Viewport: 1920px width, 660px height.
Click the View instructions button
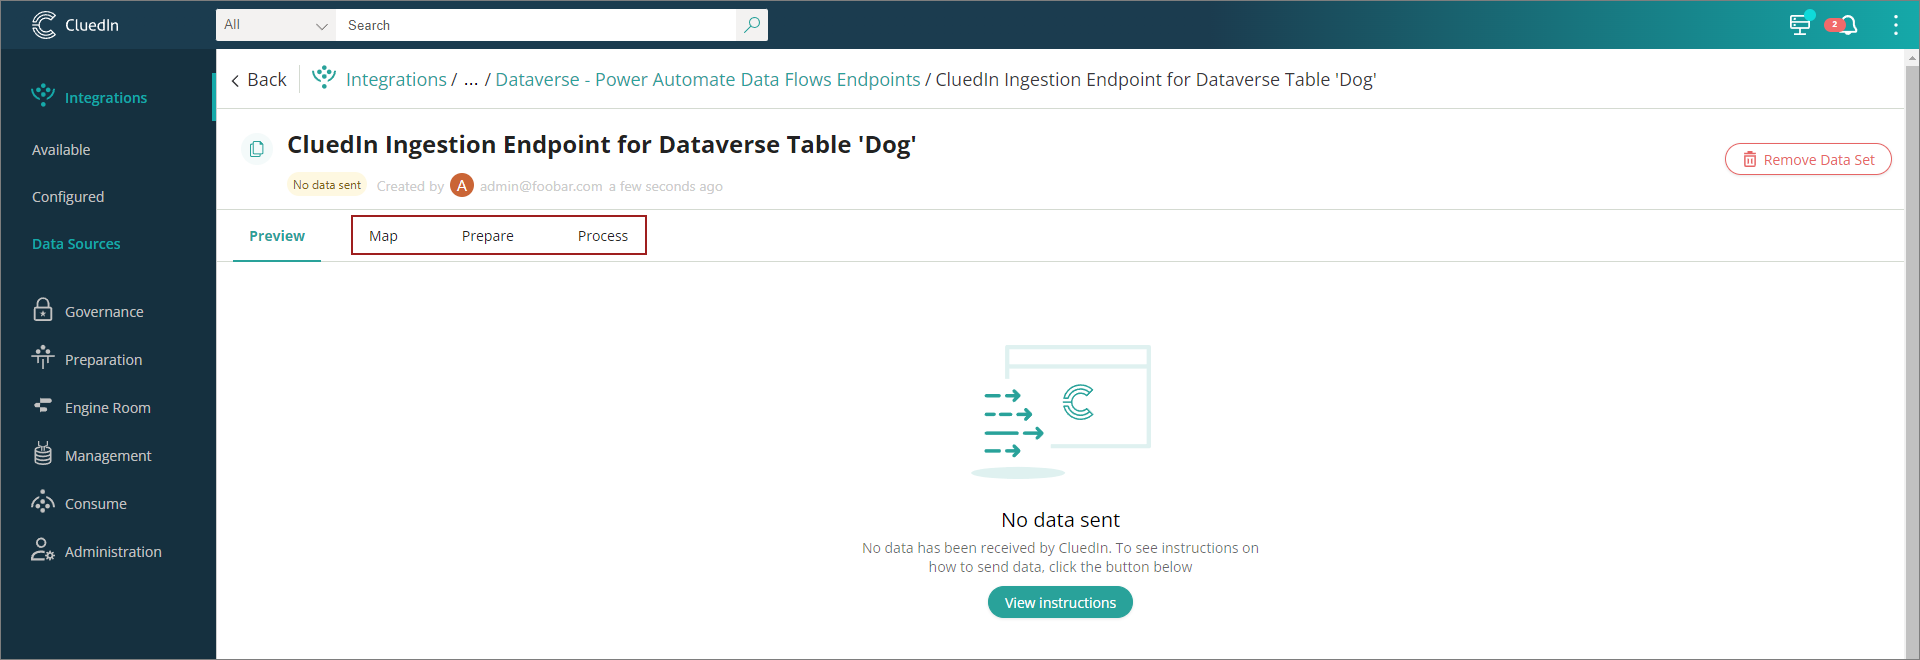click(1060, 603)
